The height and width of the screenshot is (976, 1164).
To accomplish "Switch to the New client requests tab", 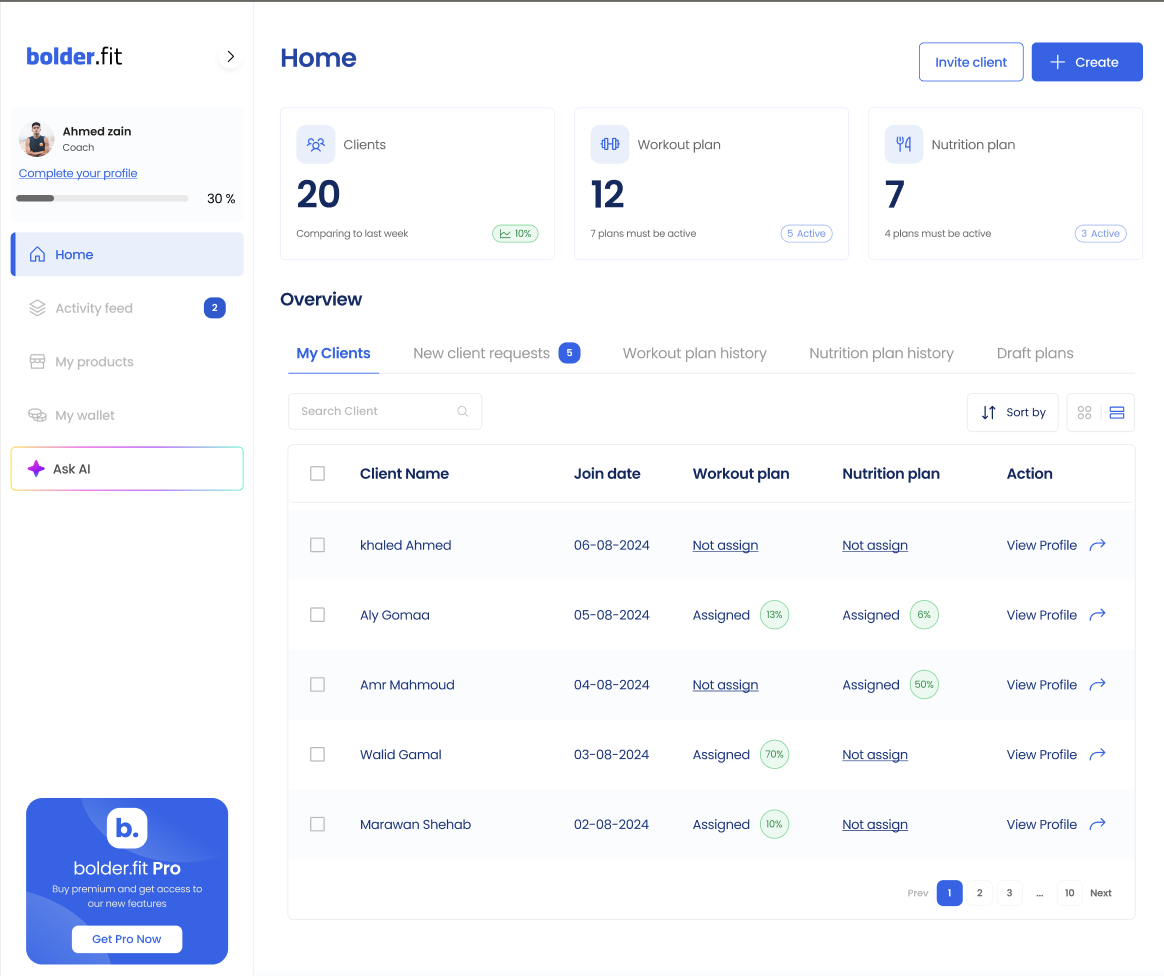I will coord(482,353).
